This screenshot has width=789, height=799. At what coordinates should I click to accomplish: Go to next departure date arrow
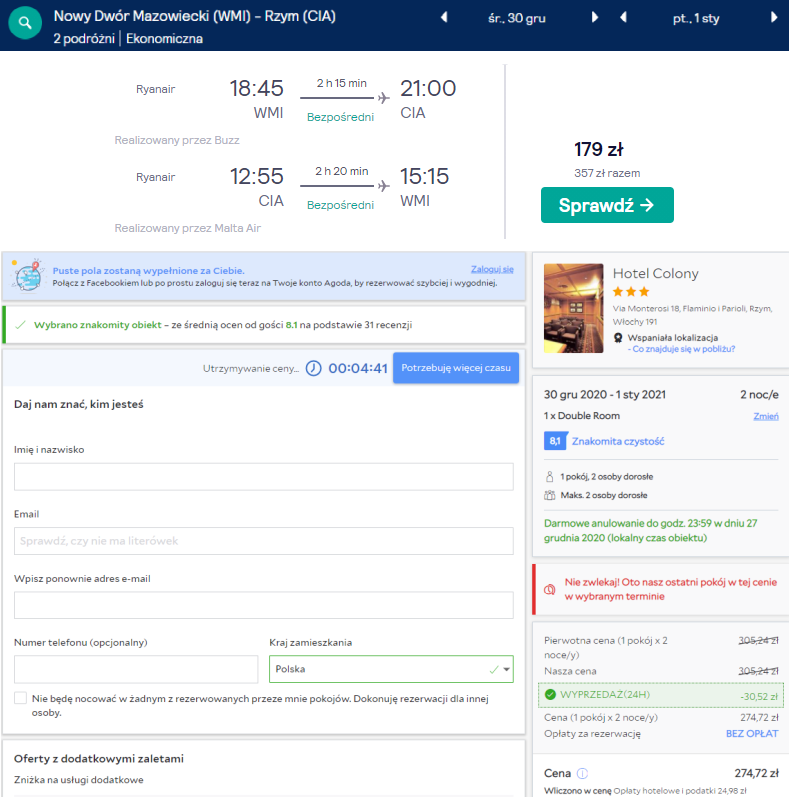[x=595, y=18]
